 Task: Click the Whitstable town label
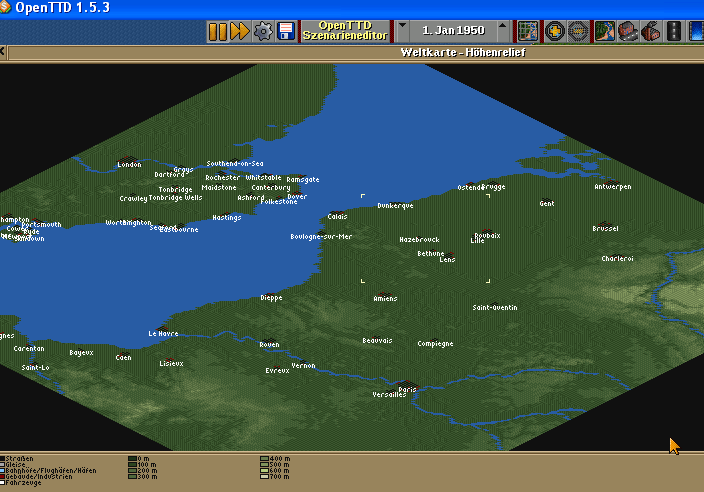(263, 178)
